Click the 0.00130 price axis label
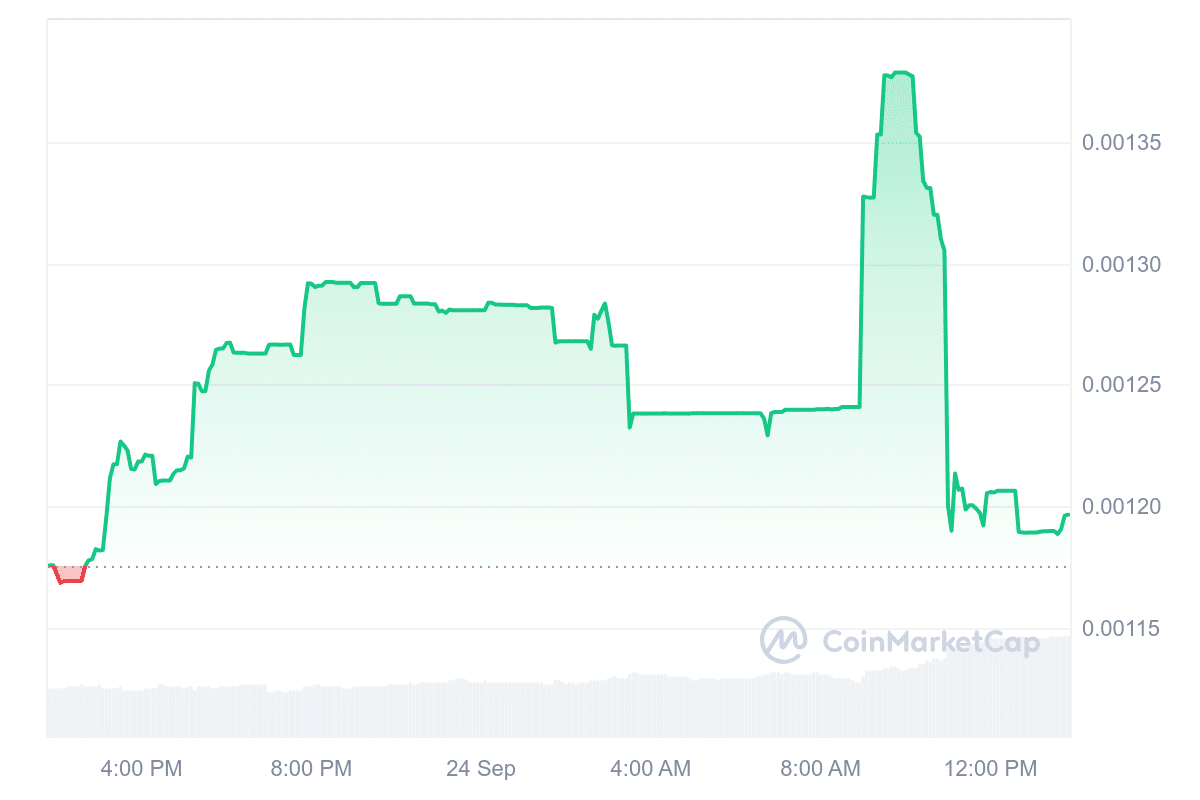The image size is (1200, 800). (x=1121, y=265)
